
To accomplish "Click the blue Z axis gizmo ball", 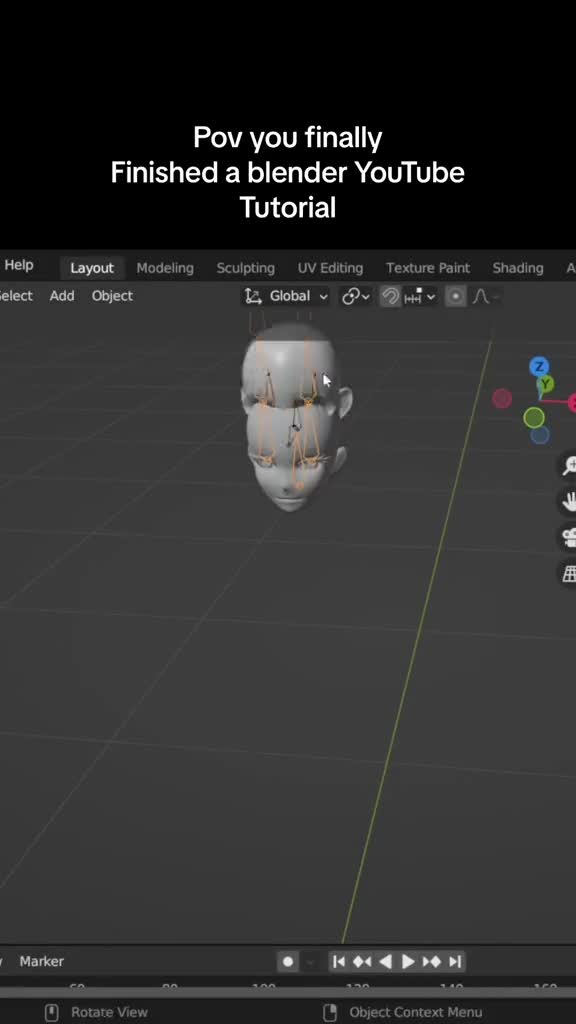I will pos(539,366).
